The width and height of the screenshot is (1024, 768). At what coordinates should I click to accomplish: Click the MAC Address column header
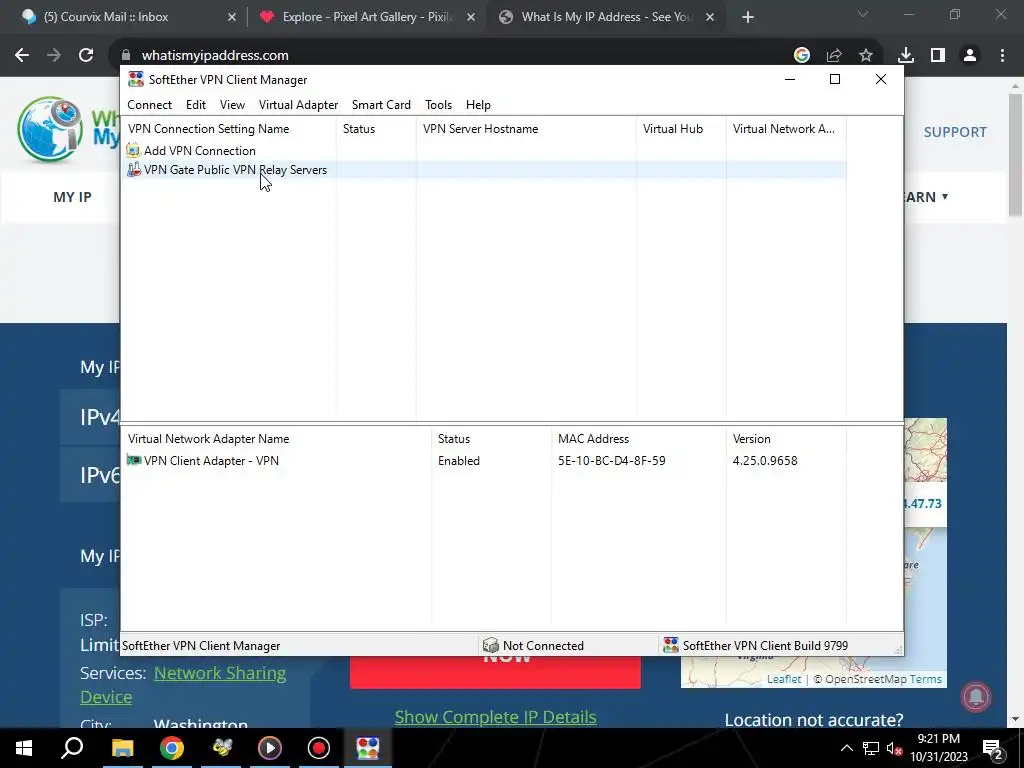tap(638, 439)
